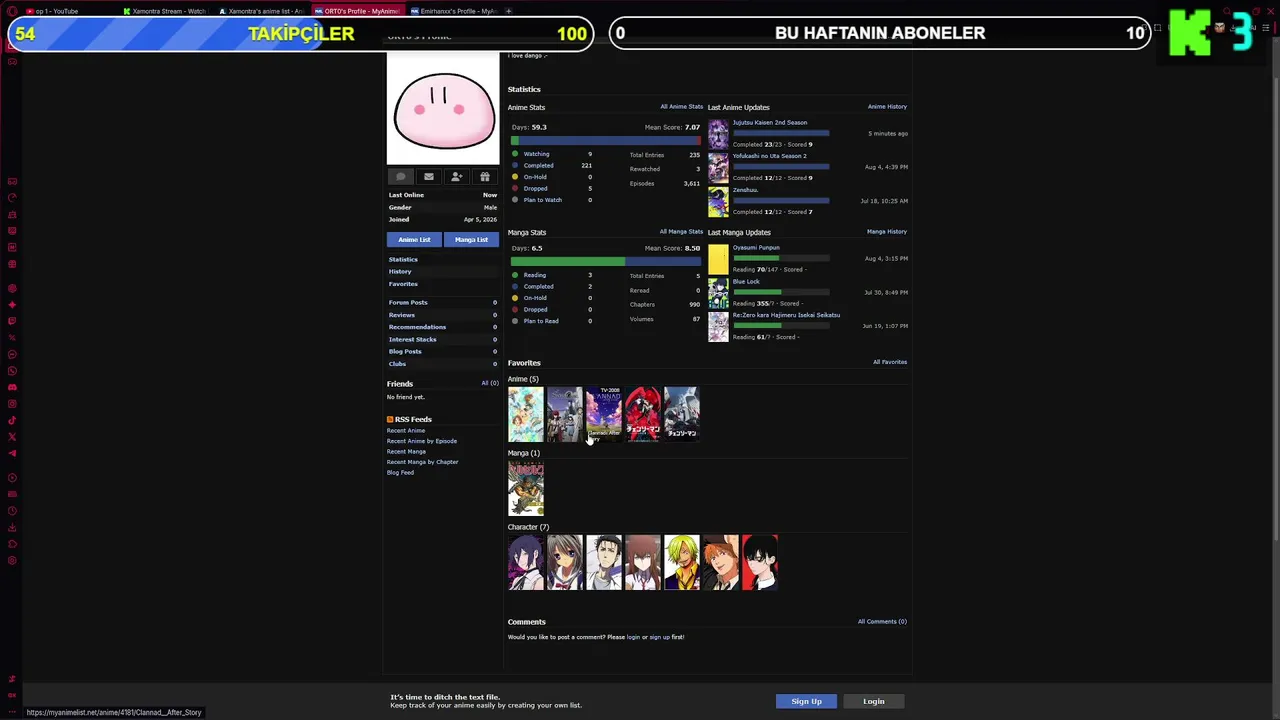The width and height of the screenshot is (1280, 720).
Task: Click the Sign Up button in bottom banner
Action: coord(806,701)
